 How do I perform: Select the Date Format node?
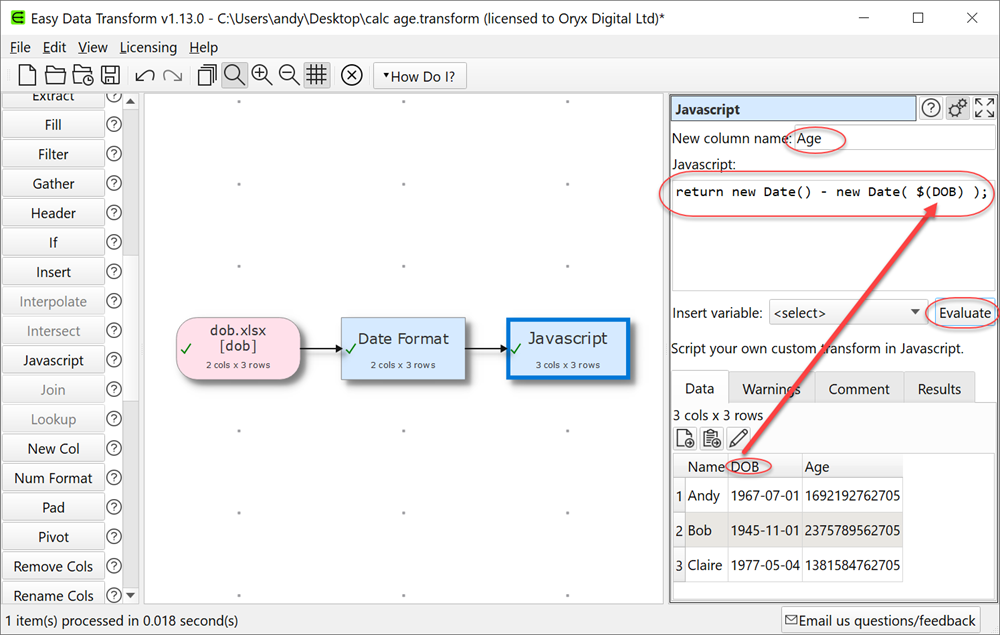point(404,349)
